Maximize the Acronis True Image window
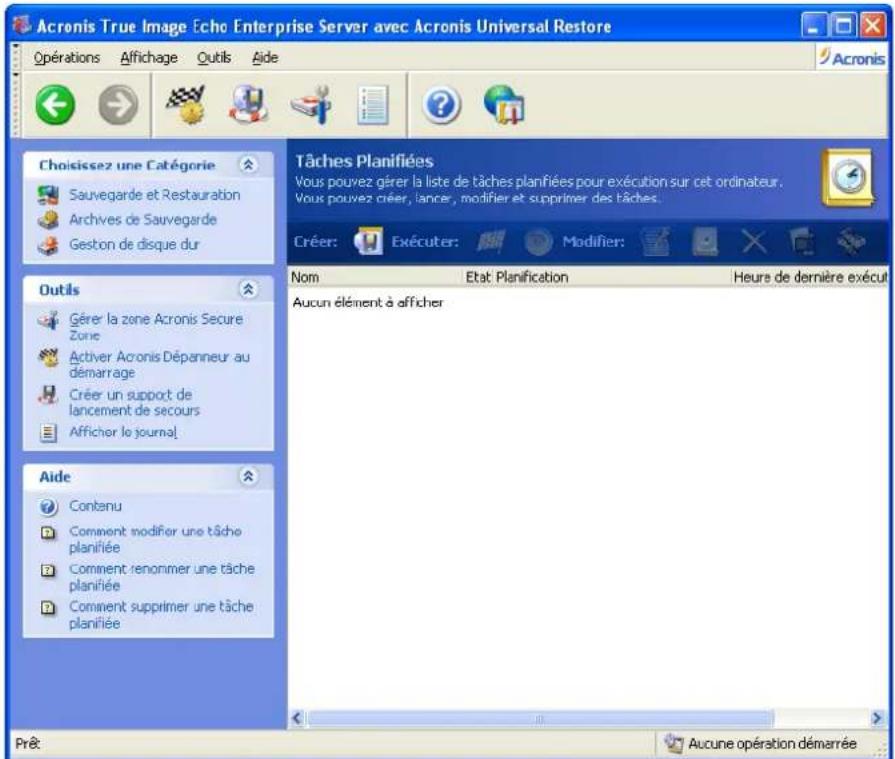The width and height of the screenshot is (895, 759). (x=843, y=25)
